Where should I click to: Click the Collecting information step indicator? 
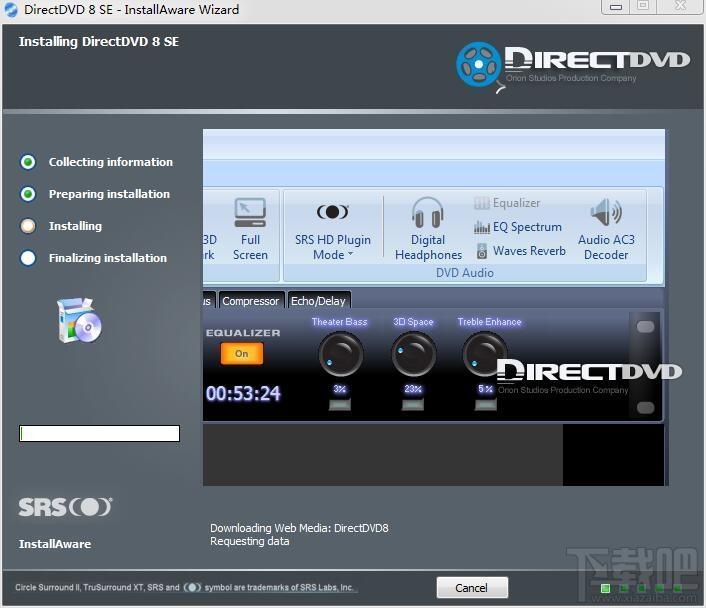28,162
